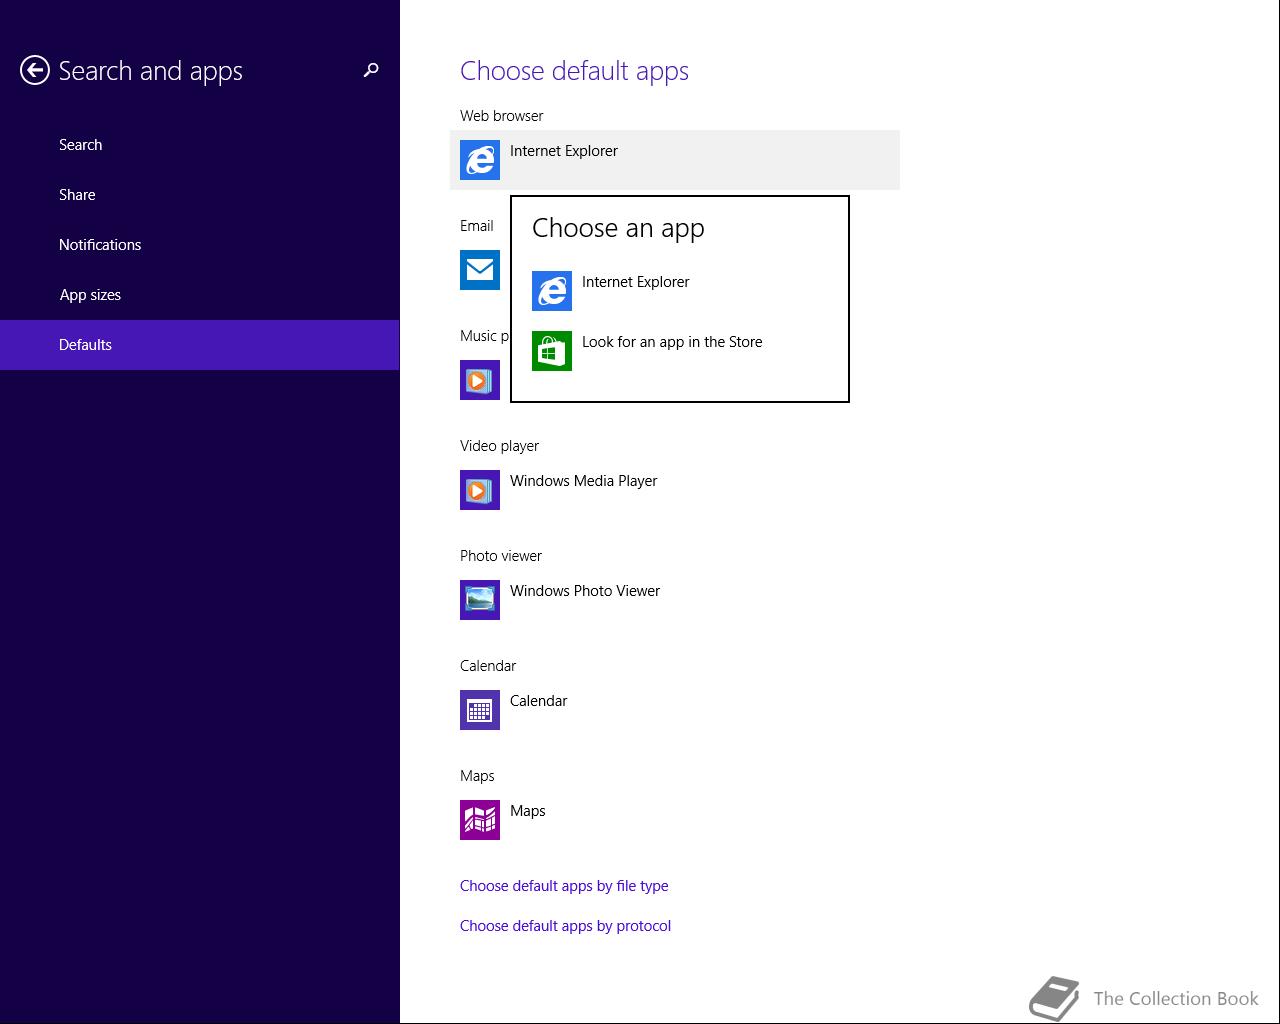Change the Windows Photo Viewer default
1280x1024 pixels.
pyautogui.click(x=585, y=591)
